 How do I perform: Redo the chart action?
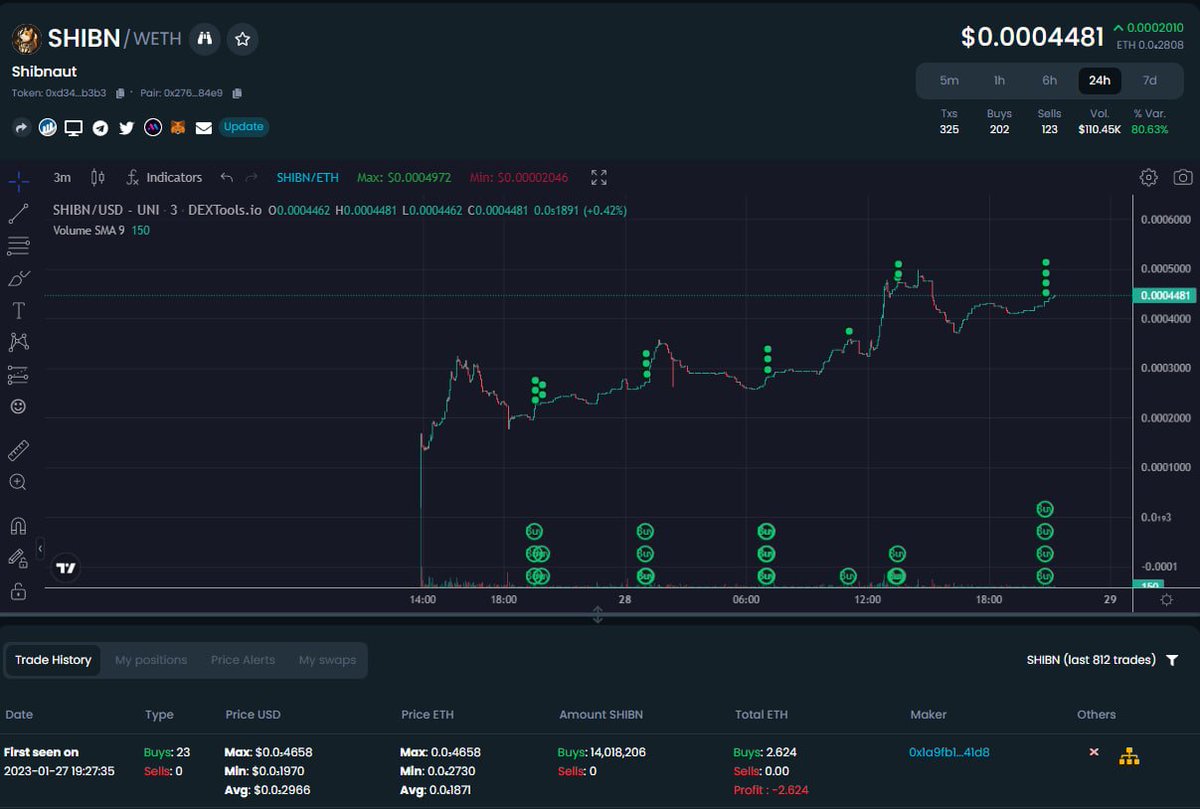coord(252,177)
